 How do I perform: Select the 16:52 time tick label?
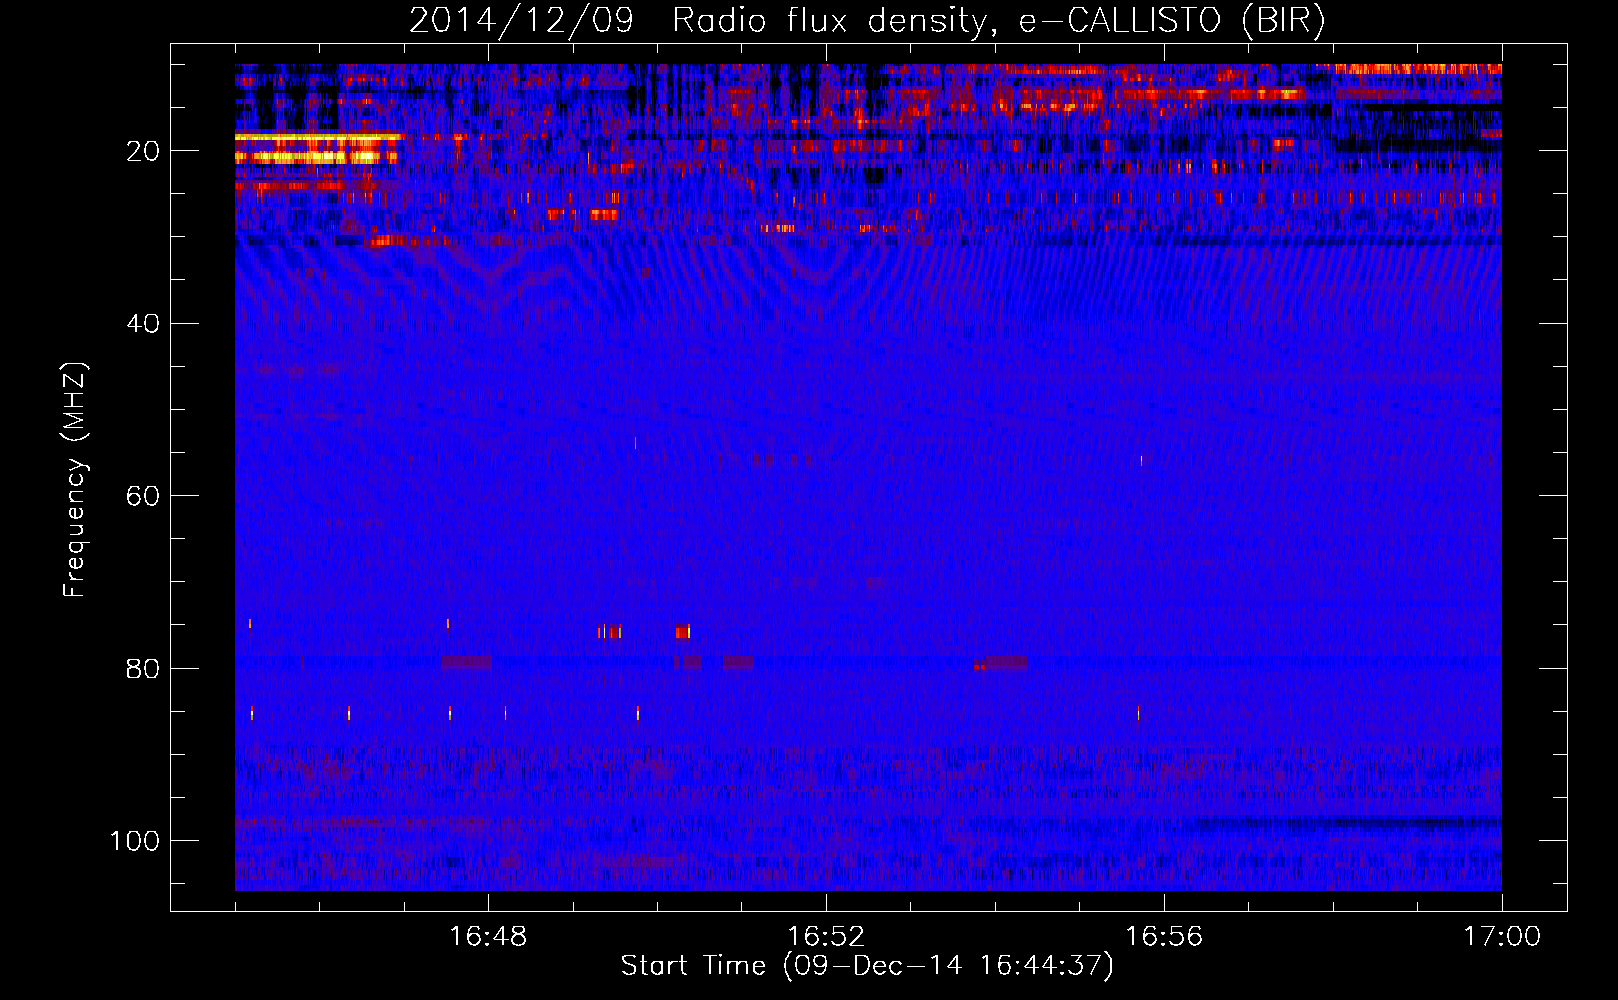coord(826,937)
